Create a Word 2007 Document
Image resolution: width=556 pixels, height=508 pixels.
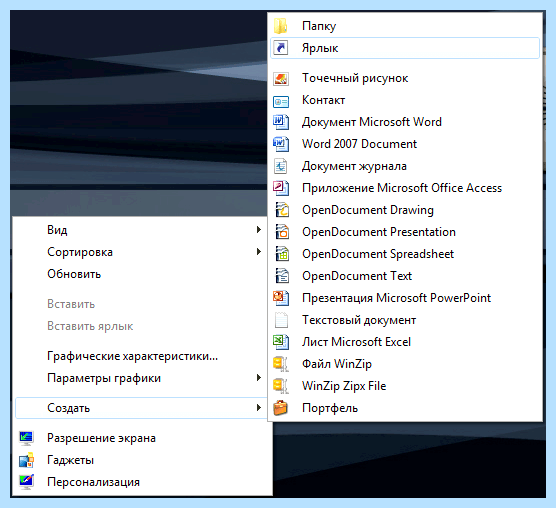[x=405, y=144]
